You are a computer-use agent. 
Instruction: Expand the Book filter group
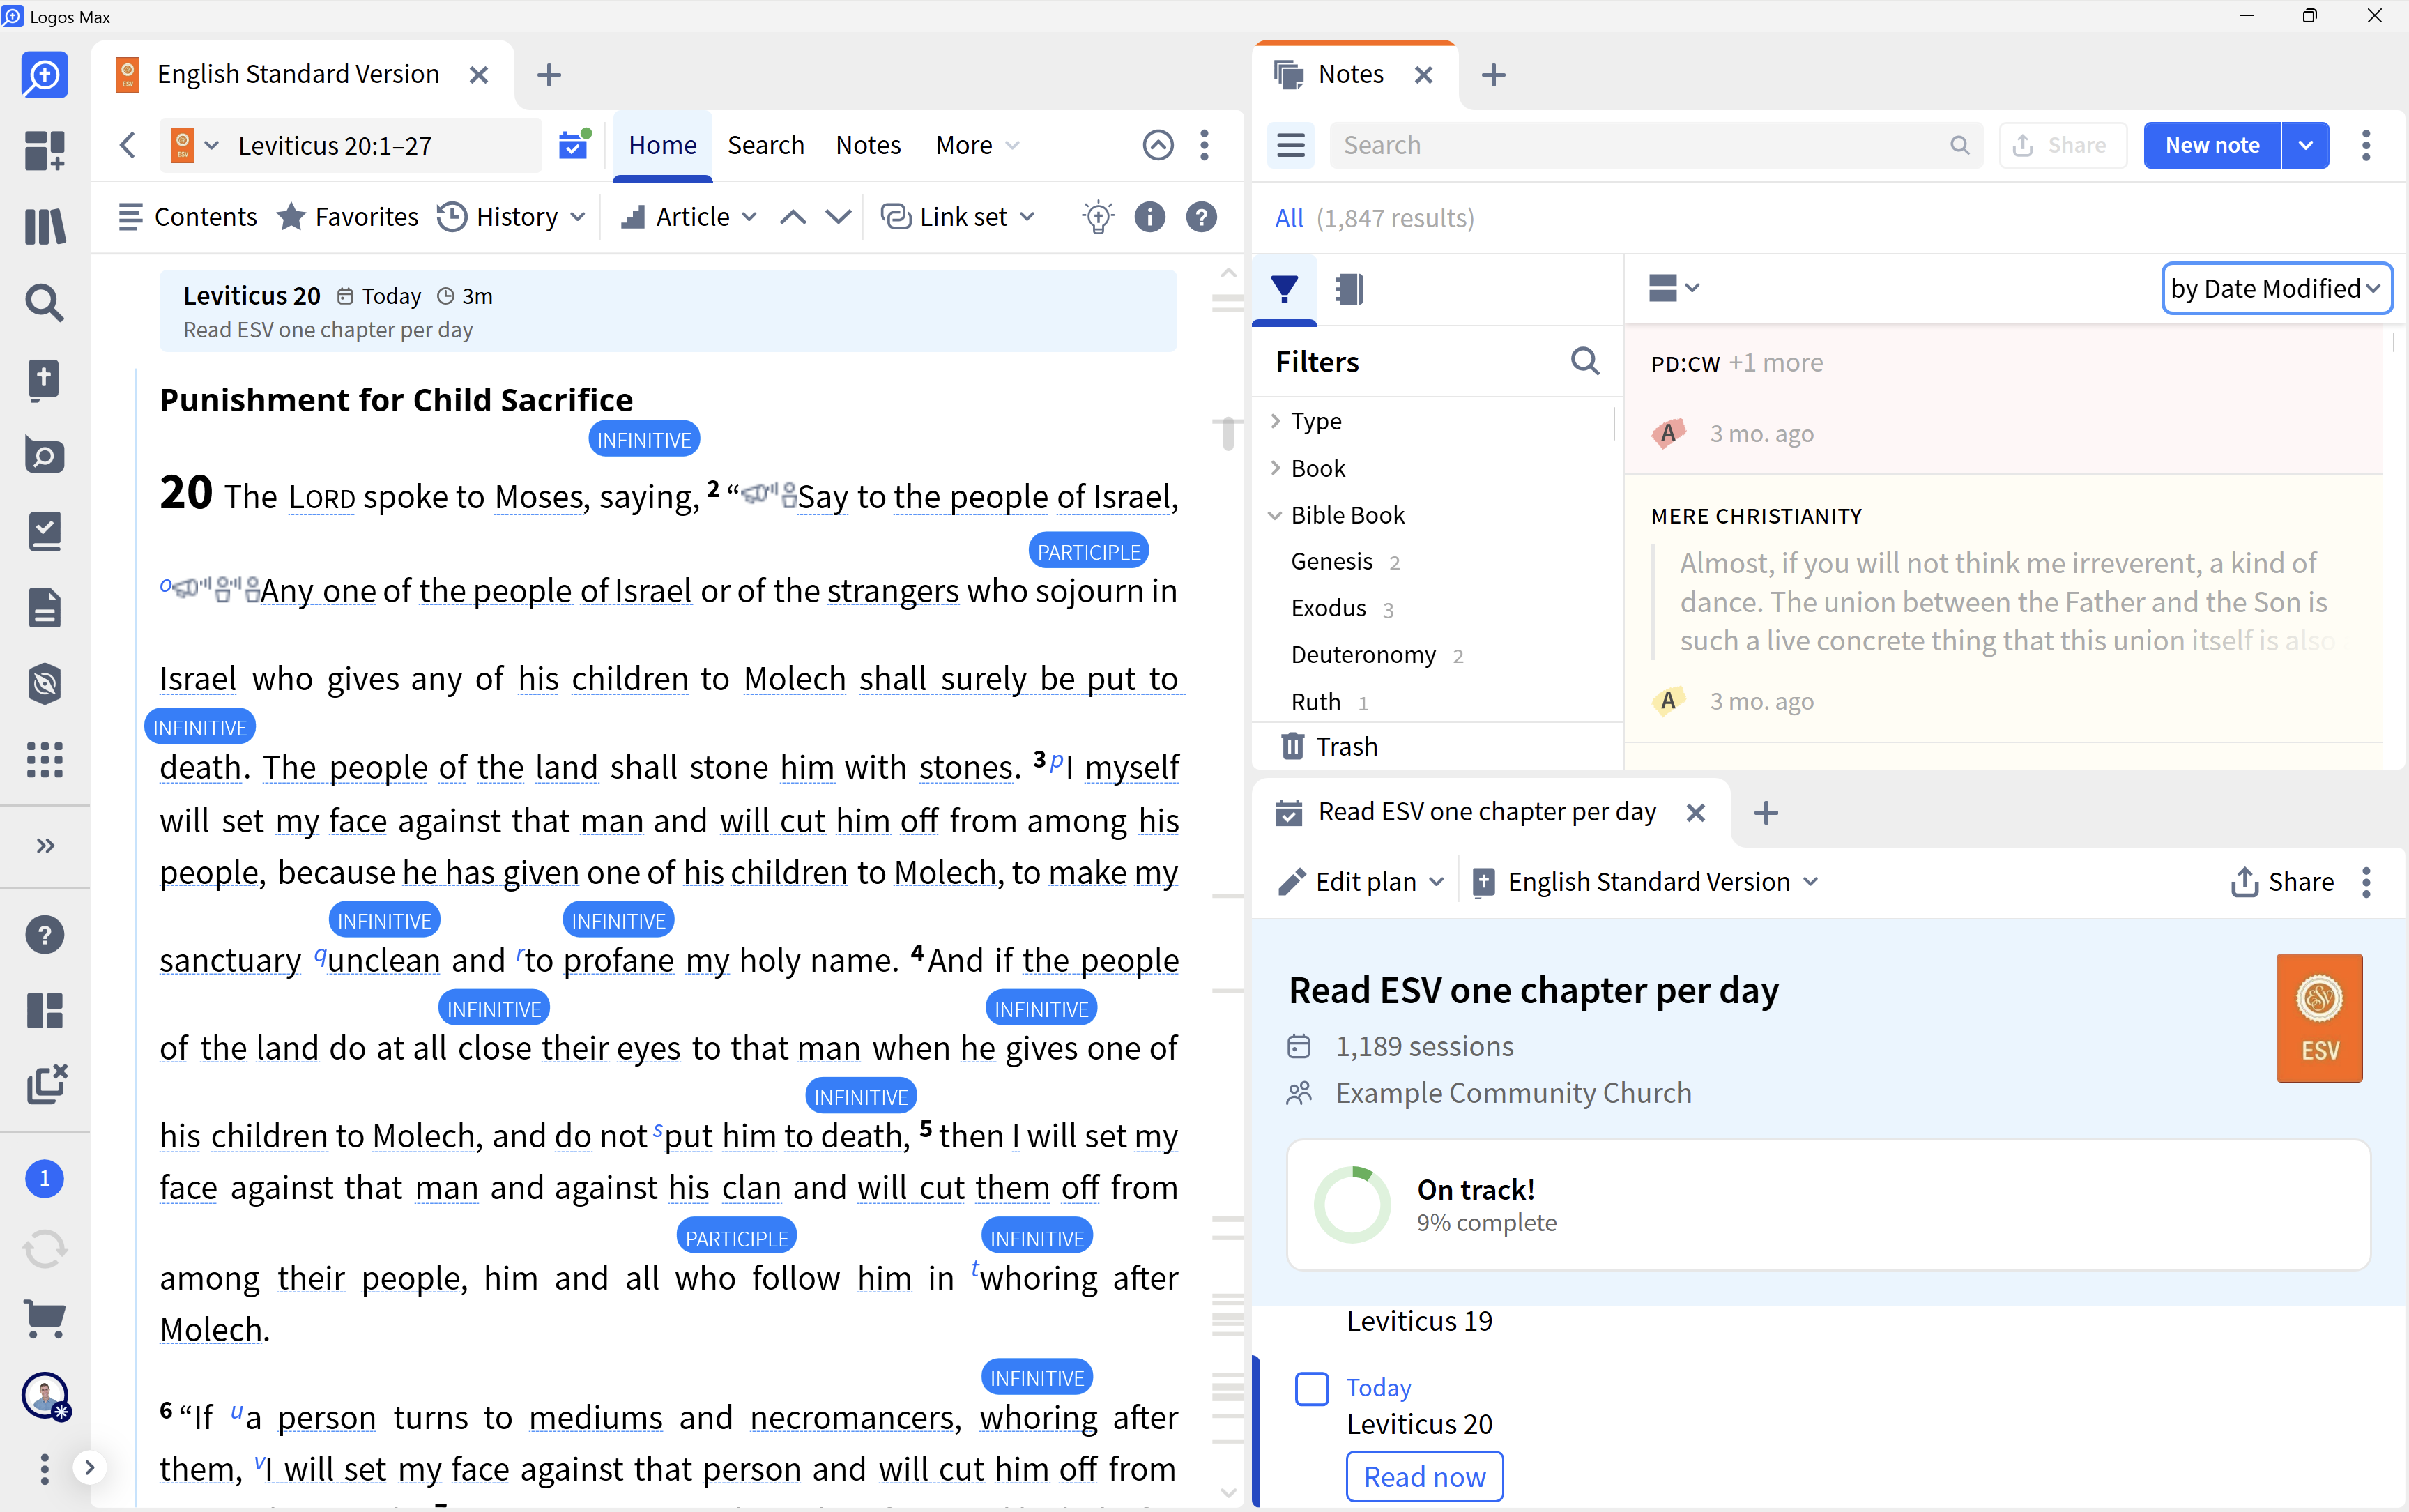[1276, 468]
